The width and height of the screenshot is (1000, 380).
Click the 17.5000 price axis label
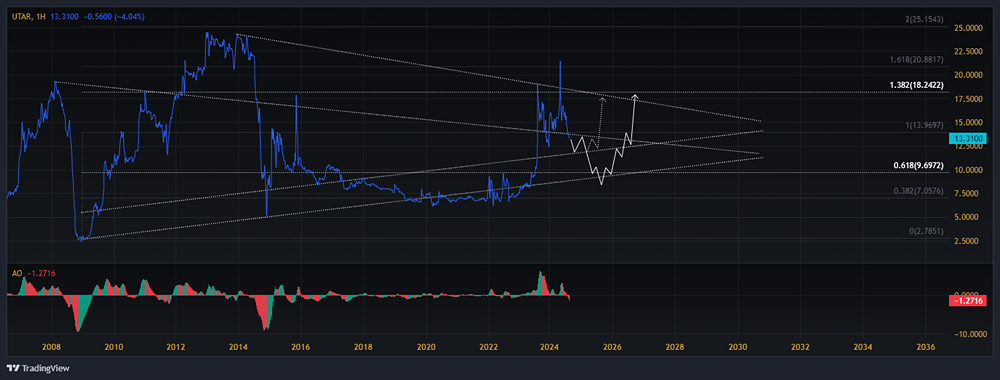[967, 99]
